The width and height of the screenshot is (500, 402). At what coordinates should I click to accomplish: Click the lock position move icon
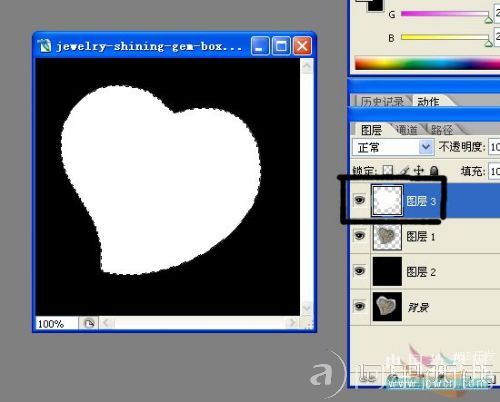point(419,171)
